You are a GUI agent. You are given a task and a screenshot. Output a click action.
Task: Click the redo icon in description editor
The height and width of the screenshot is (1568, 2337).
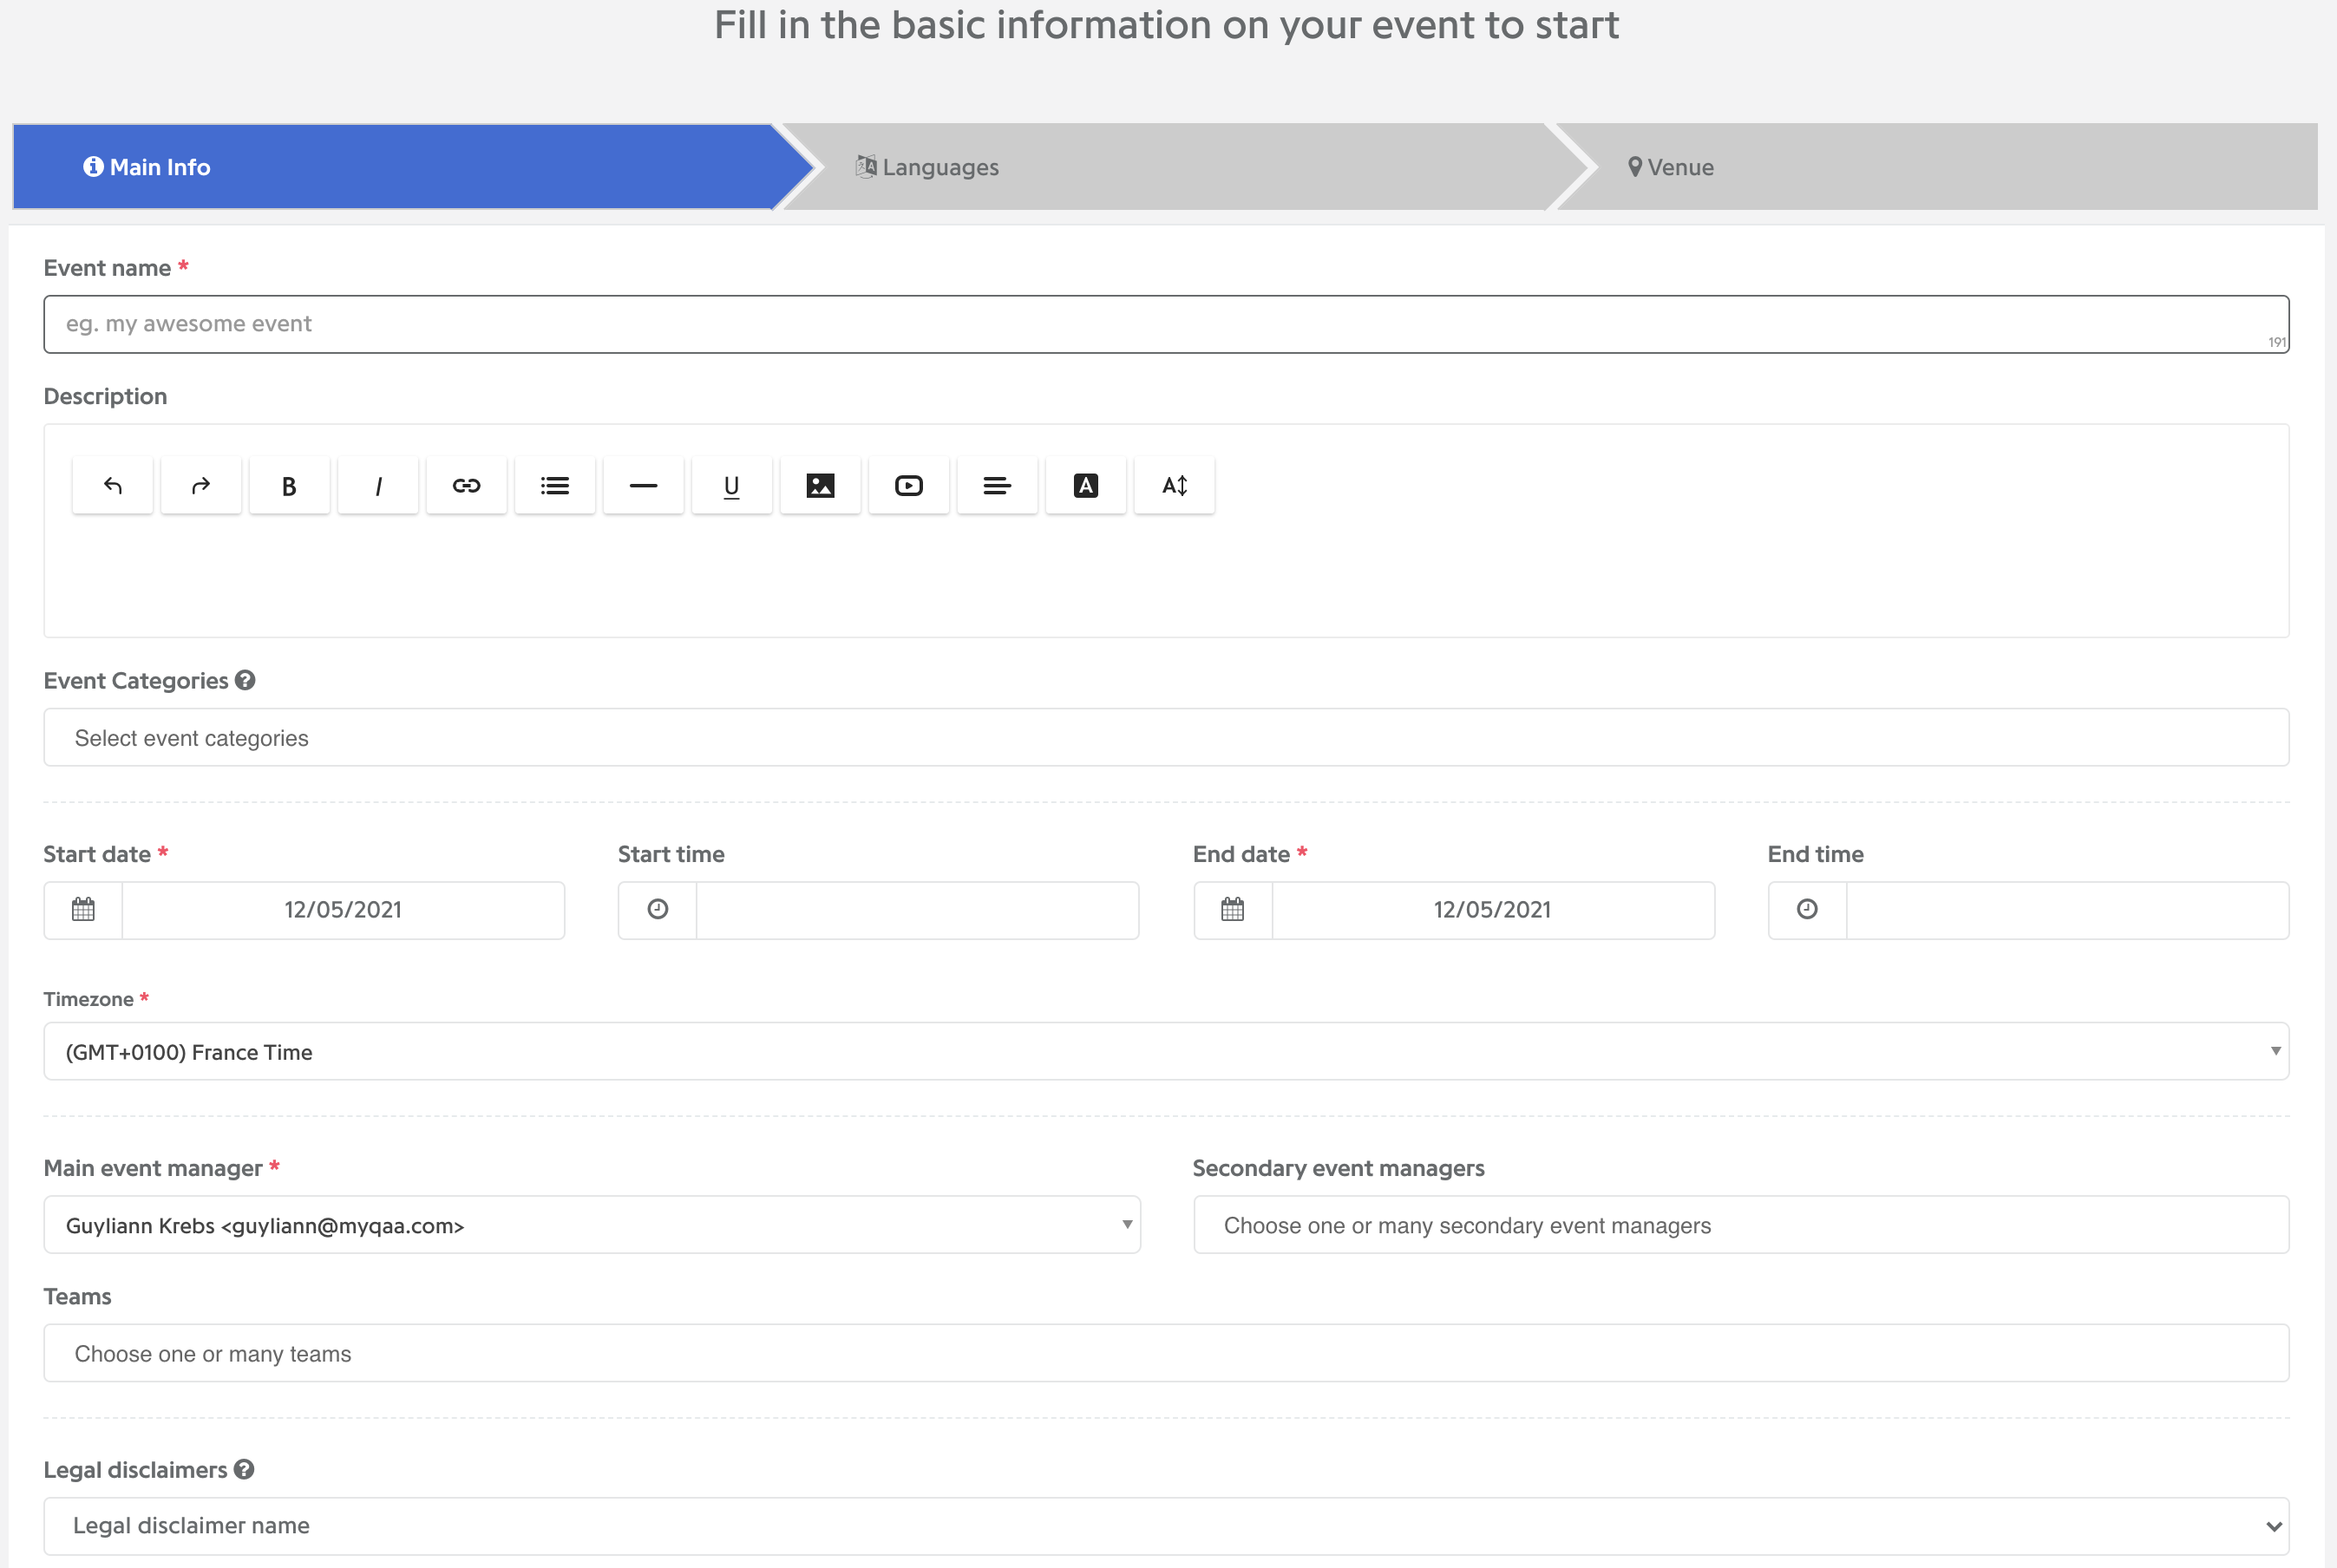tap(201, 486)
